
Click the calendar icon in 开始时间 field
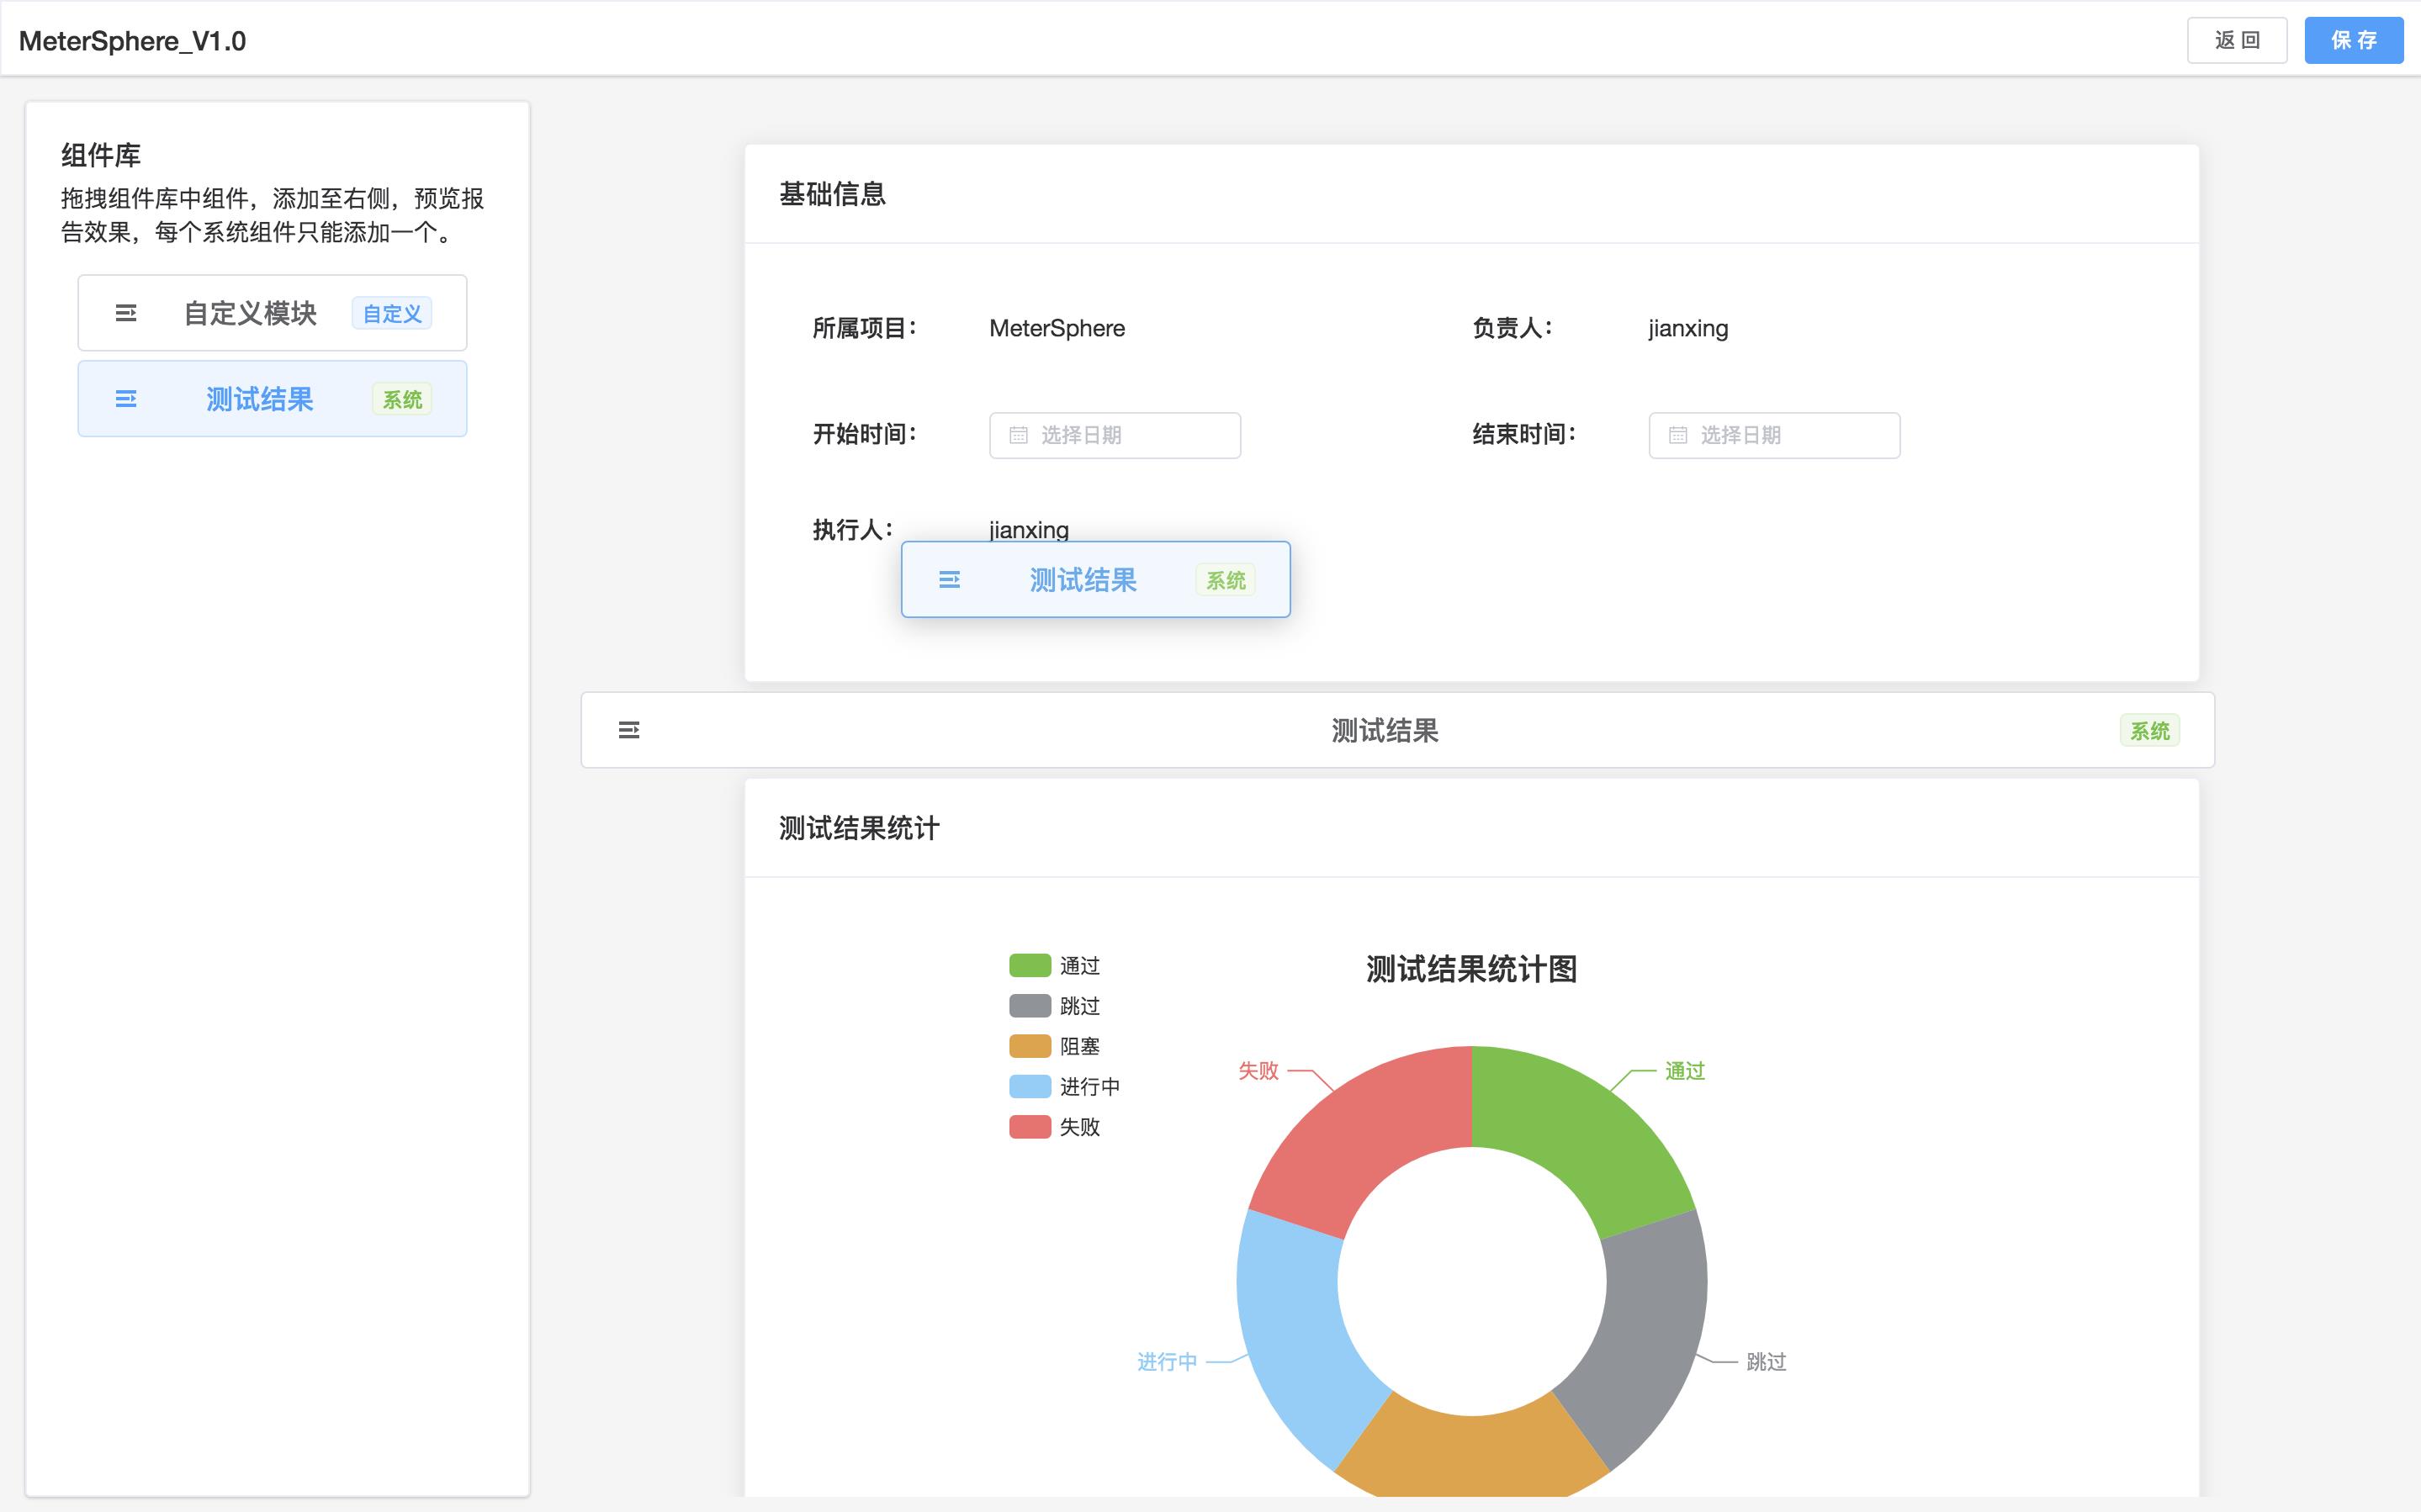(x=1018, y=435)
